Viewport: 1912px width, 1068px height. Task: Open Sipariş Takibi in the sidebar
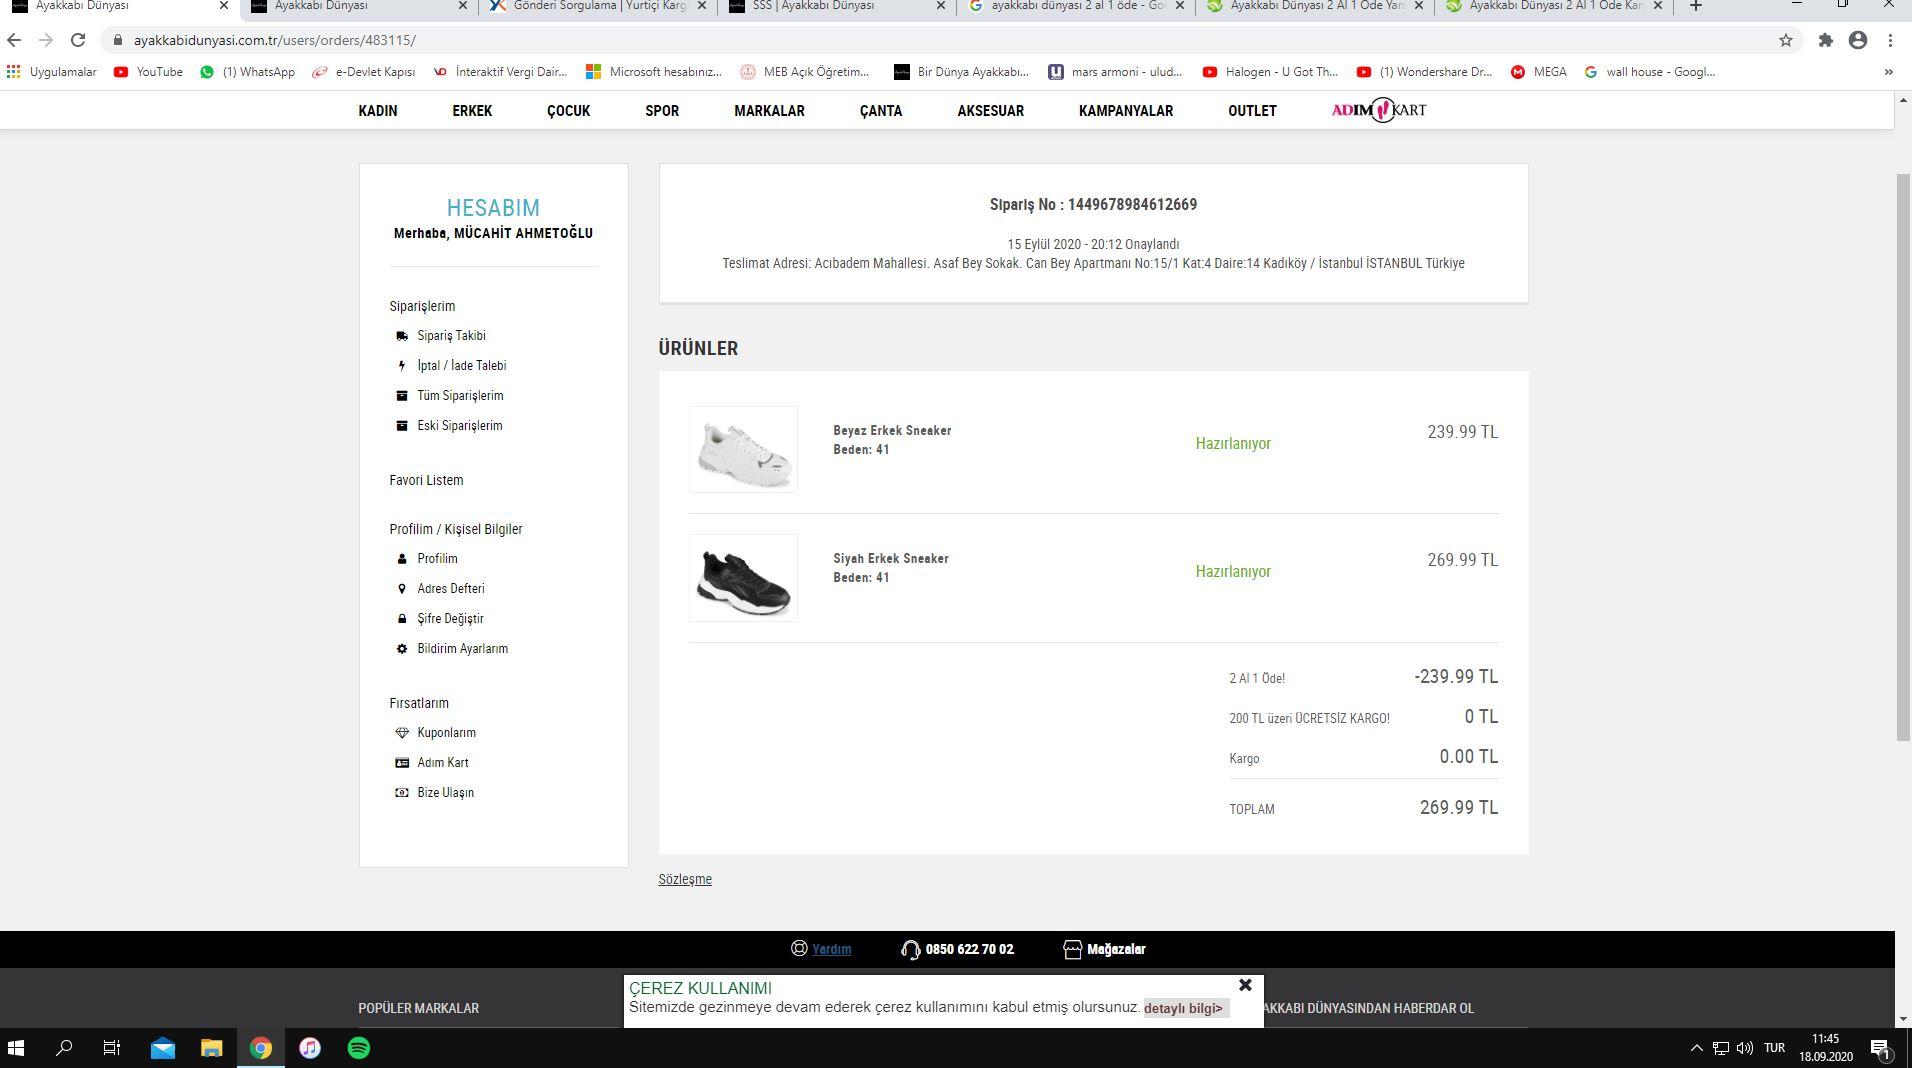tap(451, 336)
